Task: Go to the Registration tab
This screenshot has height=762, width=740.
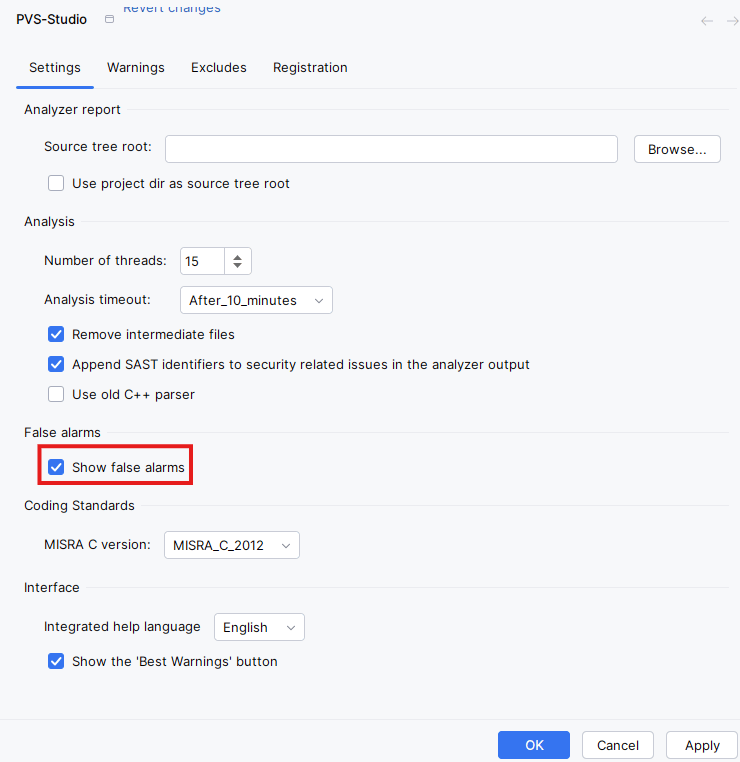Action: click(310, 68)
